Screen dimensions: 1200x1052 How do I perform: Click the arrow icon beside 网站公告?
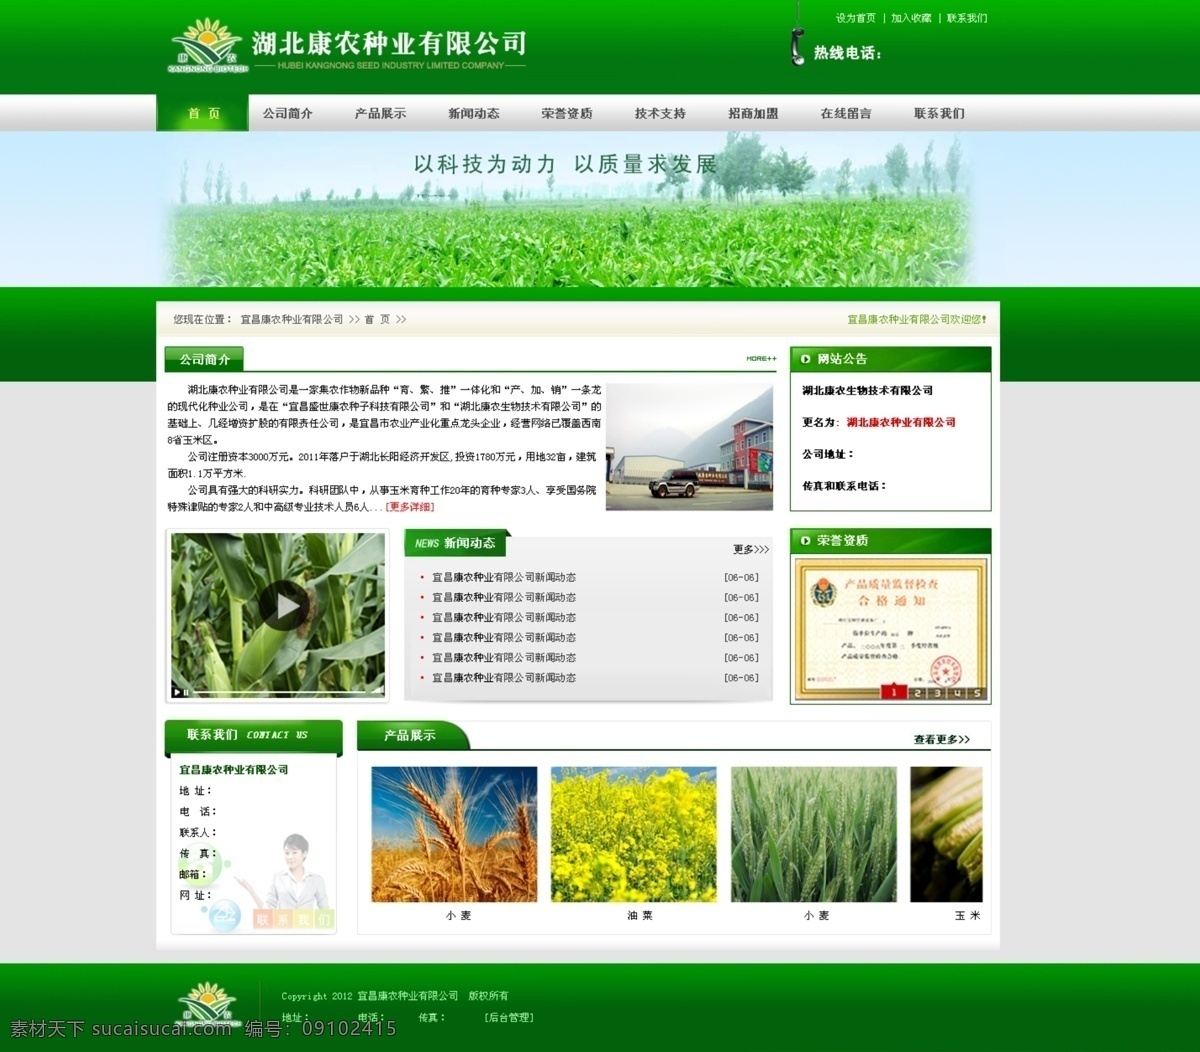[805, 359]
